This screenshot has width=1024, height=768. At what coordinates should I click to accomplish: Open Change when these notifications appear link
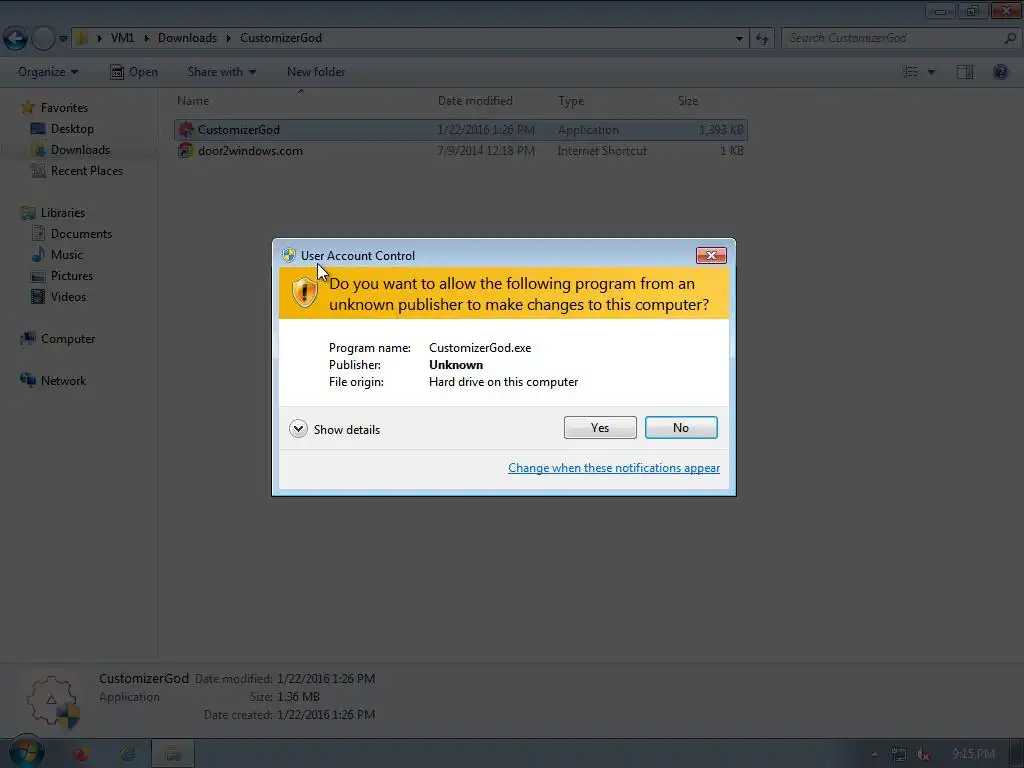(614, 468)
